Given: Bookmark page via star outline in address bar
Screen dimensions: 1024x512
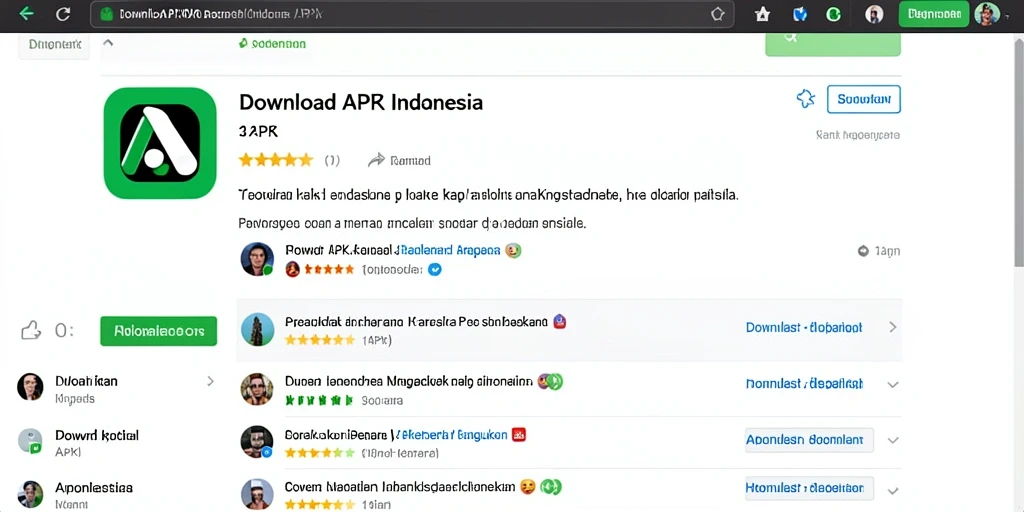Looking at the screenshot, I should click(x=717, y=14).
